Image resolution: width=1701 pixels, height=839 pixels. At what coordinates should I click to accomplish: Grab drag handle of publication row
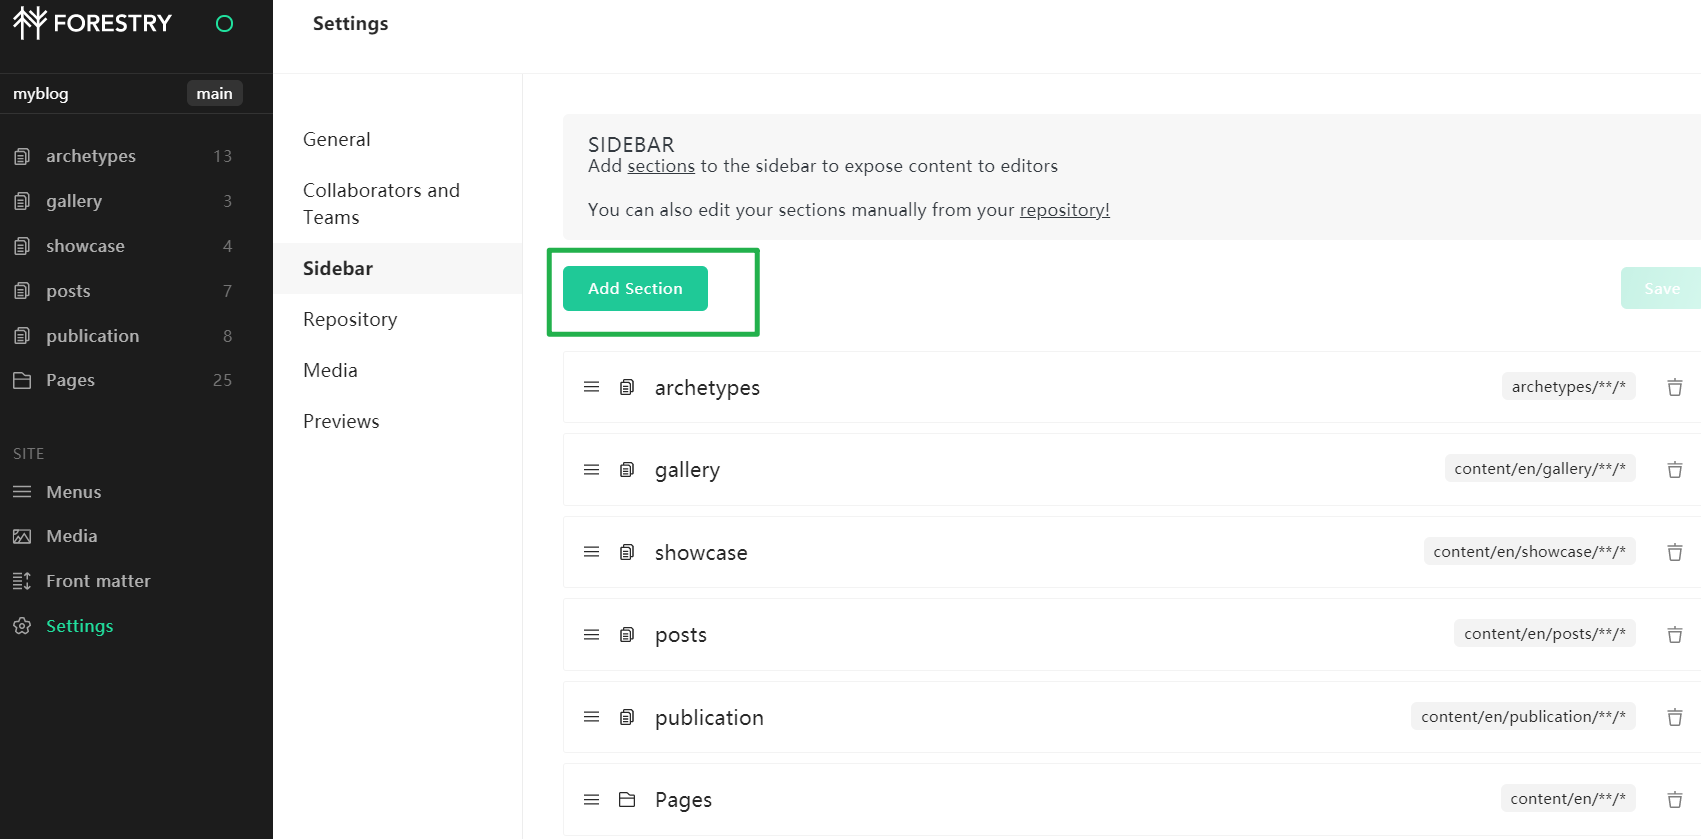[x=592, y=717]
